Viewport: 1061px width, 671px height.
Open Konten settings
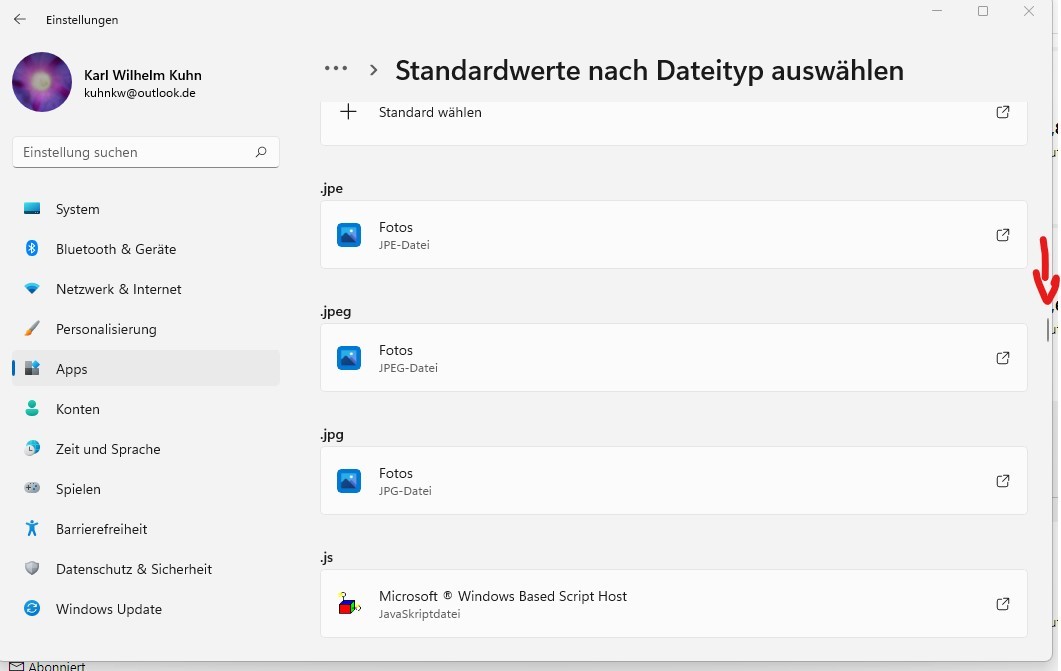tap(146, 409)
